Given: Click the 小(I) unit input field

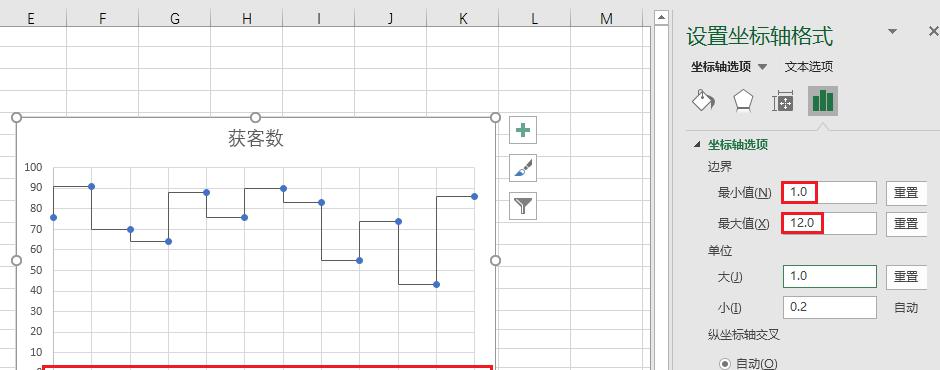Looking at the screenshot, I should pos(830,307).
